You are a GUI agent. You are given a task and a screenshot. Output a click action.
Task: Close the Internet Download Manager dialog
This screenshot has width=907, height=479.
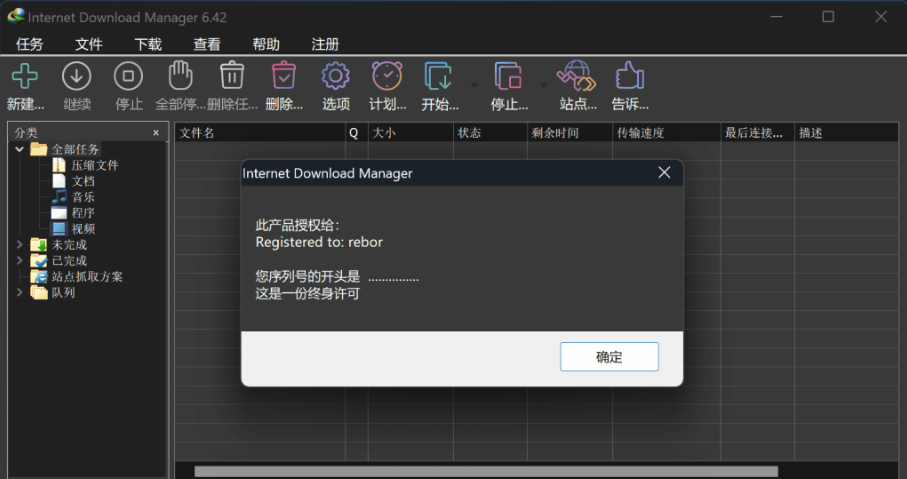[664, 172]
